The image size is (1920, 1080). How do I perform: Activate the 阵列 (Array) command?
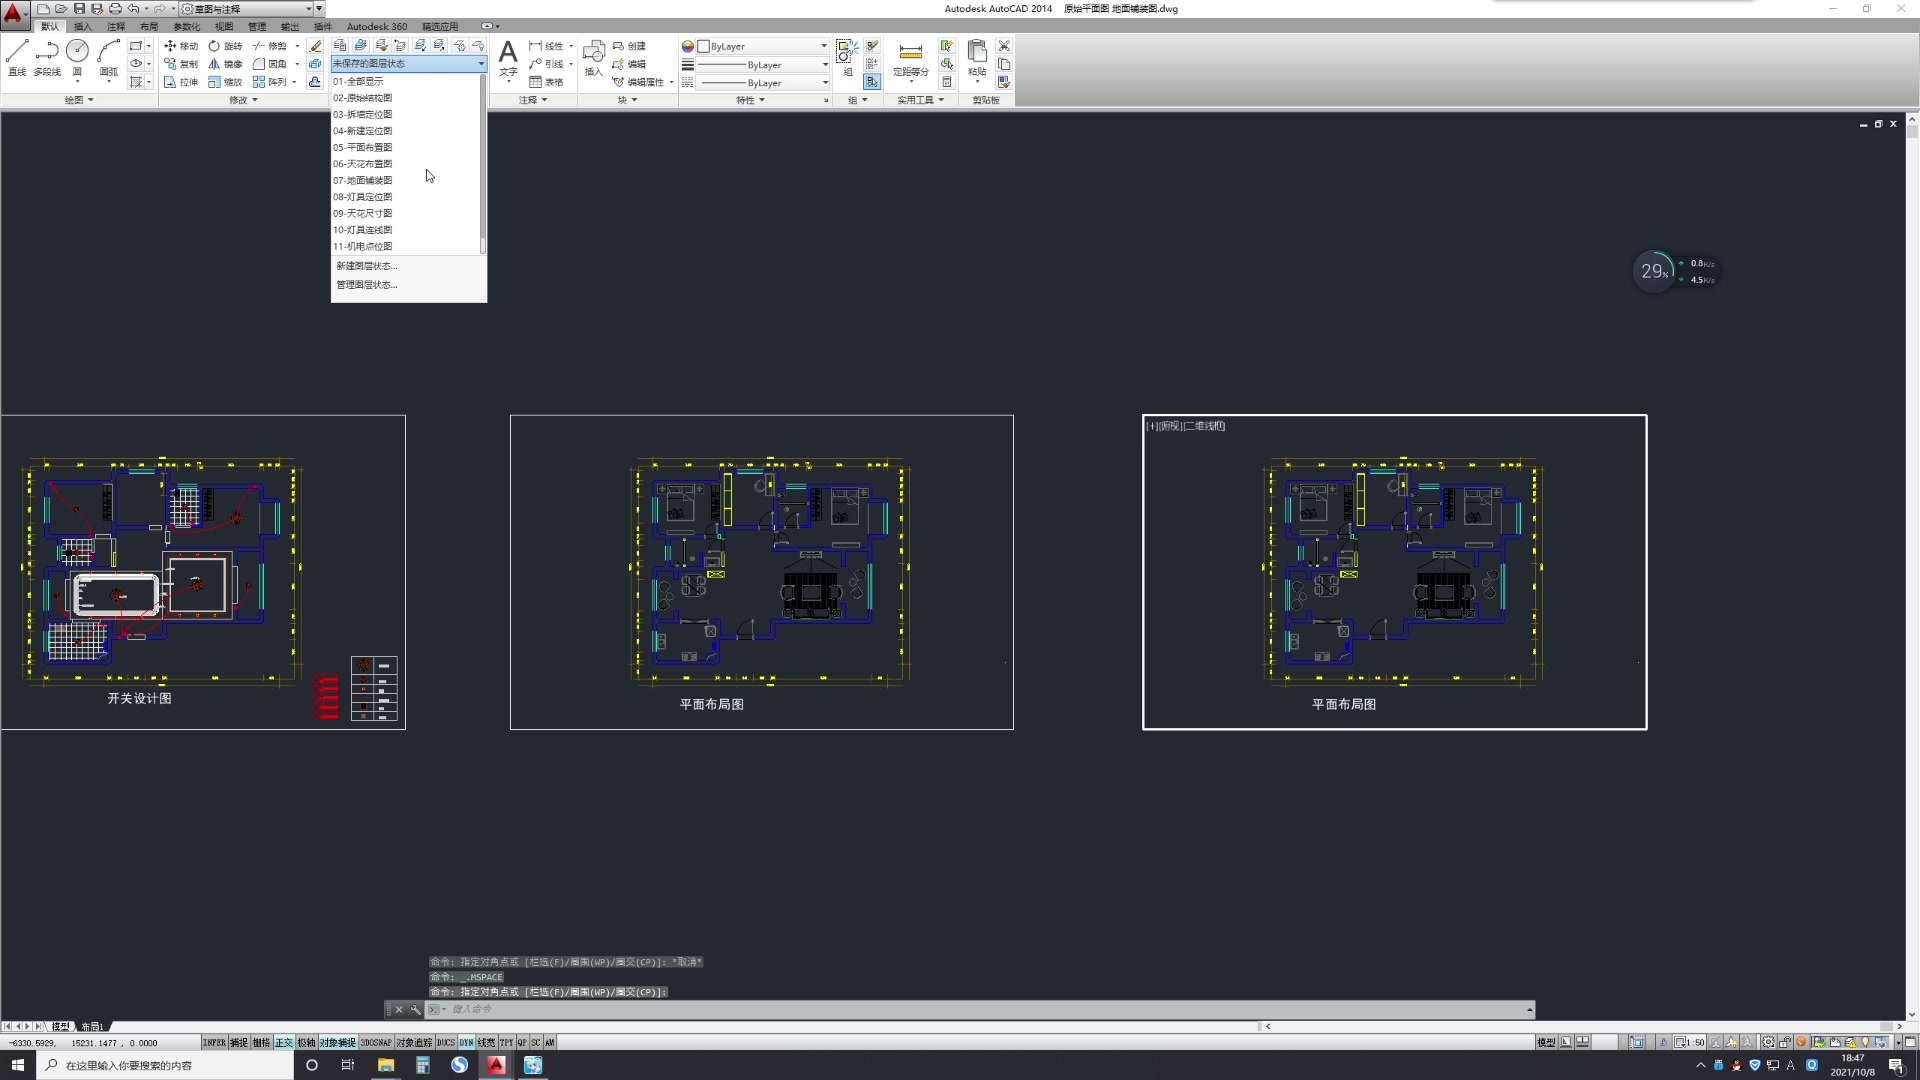pos(270,82)
